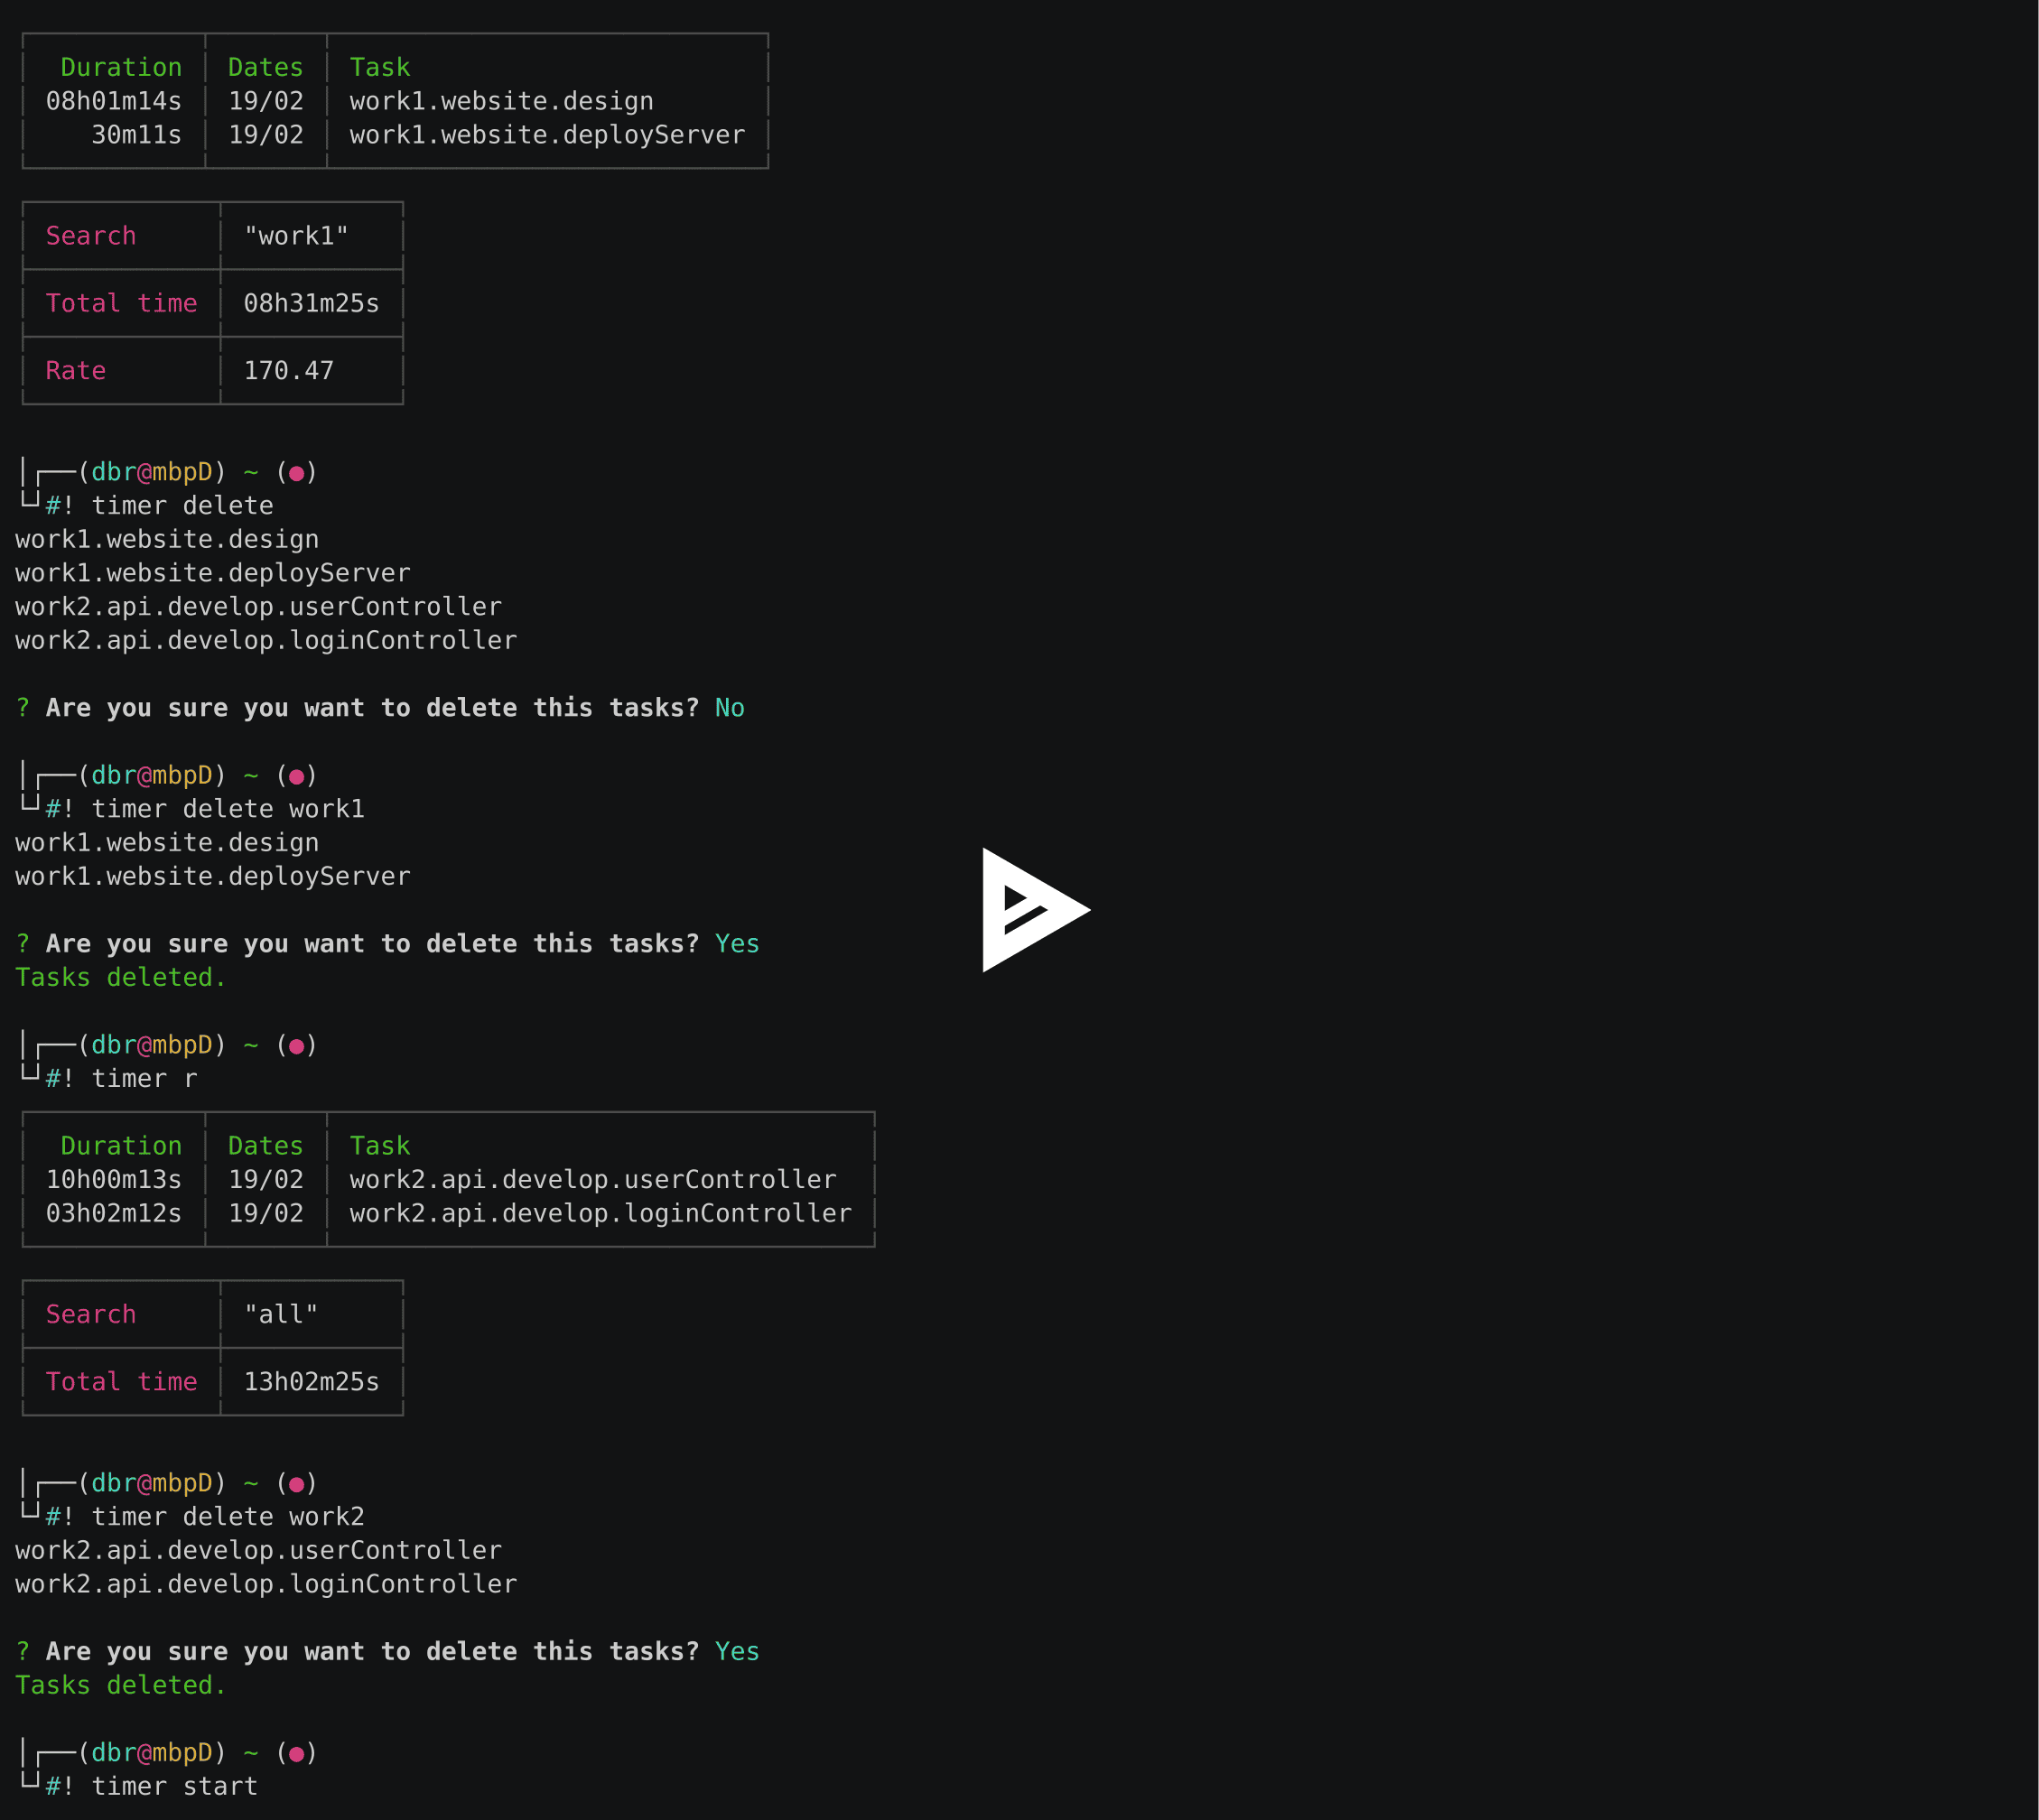
Task: Click "timer delete work2" command line
Action: click(228, 1517)
